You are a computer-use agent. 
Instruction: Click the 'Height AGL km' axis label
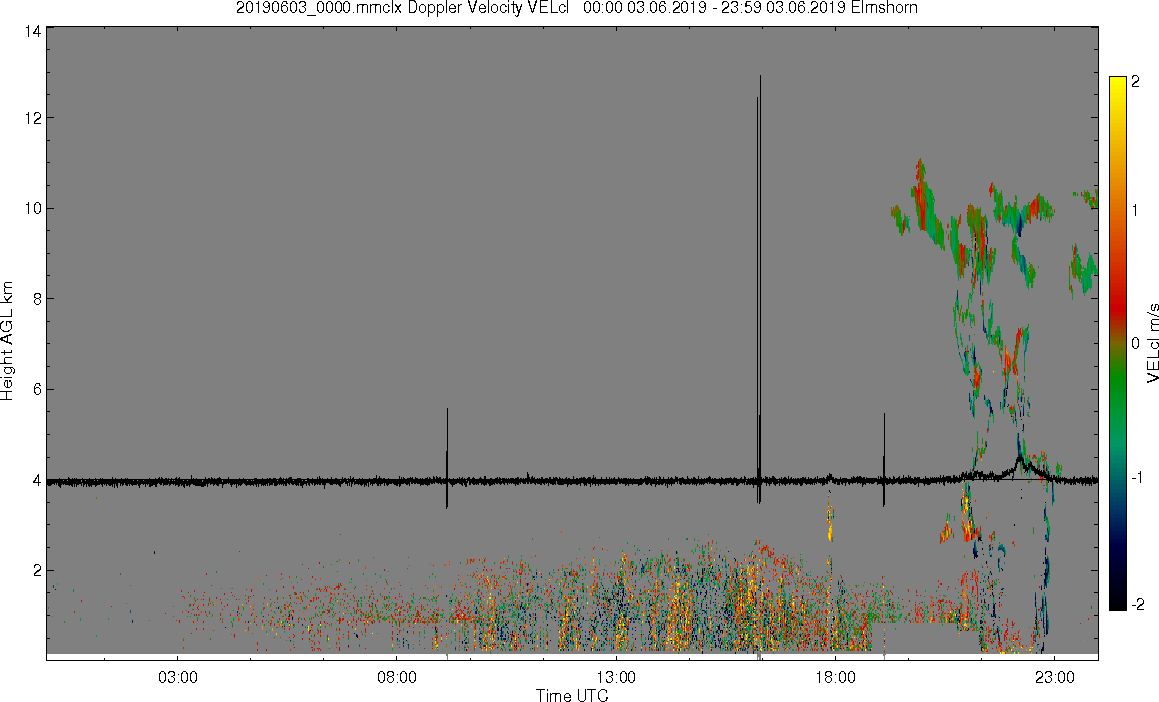[7, 341]
